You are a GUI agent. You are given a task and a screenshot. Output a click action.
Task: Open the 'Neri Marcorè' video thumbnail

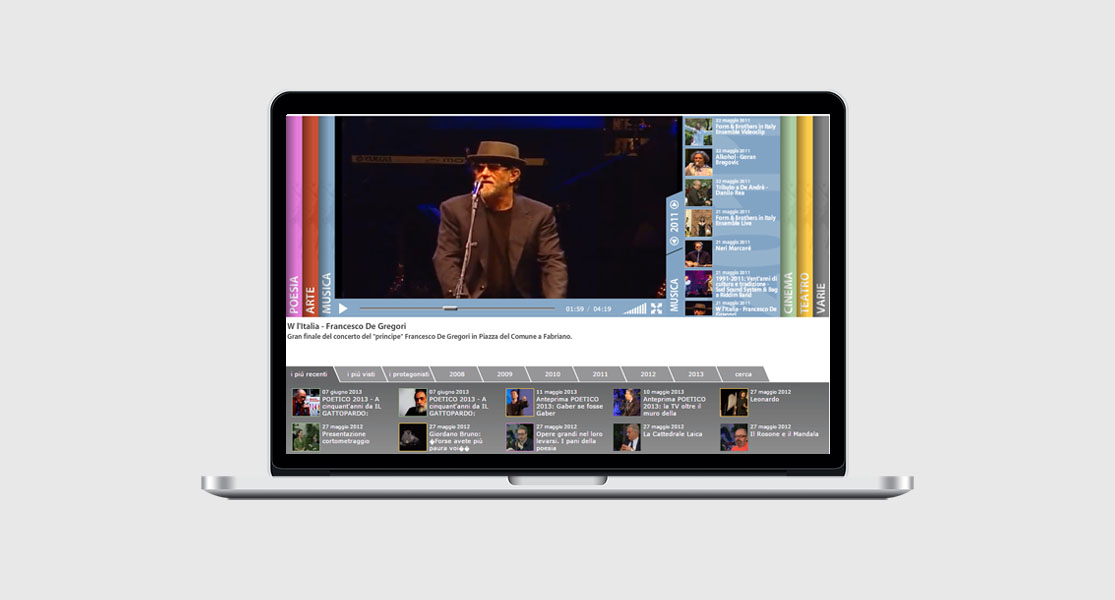(x=698, y=254)
